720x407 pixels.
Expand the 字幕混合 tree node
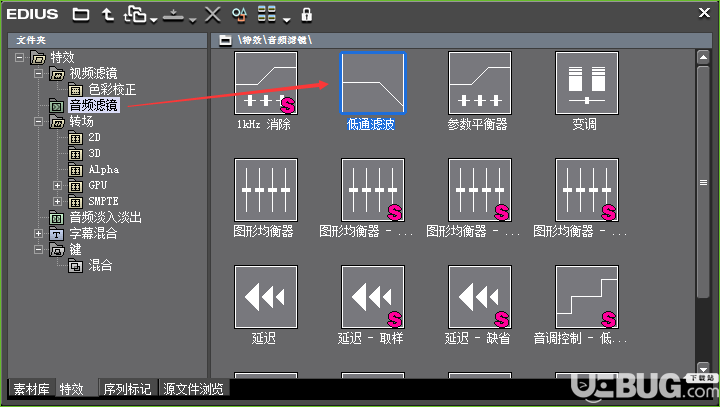pos(39,234)
